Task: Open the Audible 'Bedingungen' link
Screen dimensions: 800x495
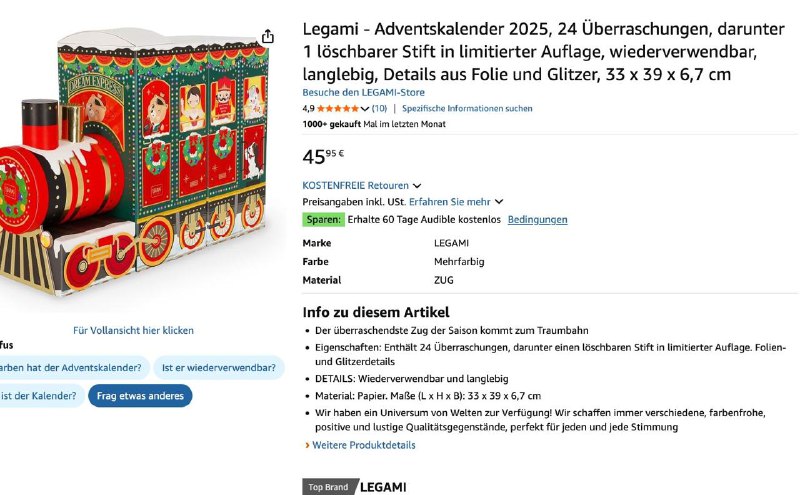Action: click(x=537, y=219)
